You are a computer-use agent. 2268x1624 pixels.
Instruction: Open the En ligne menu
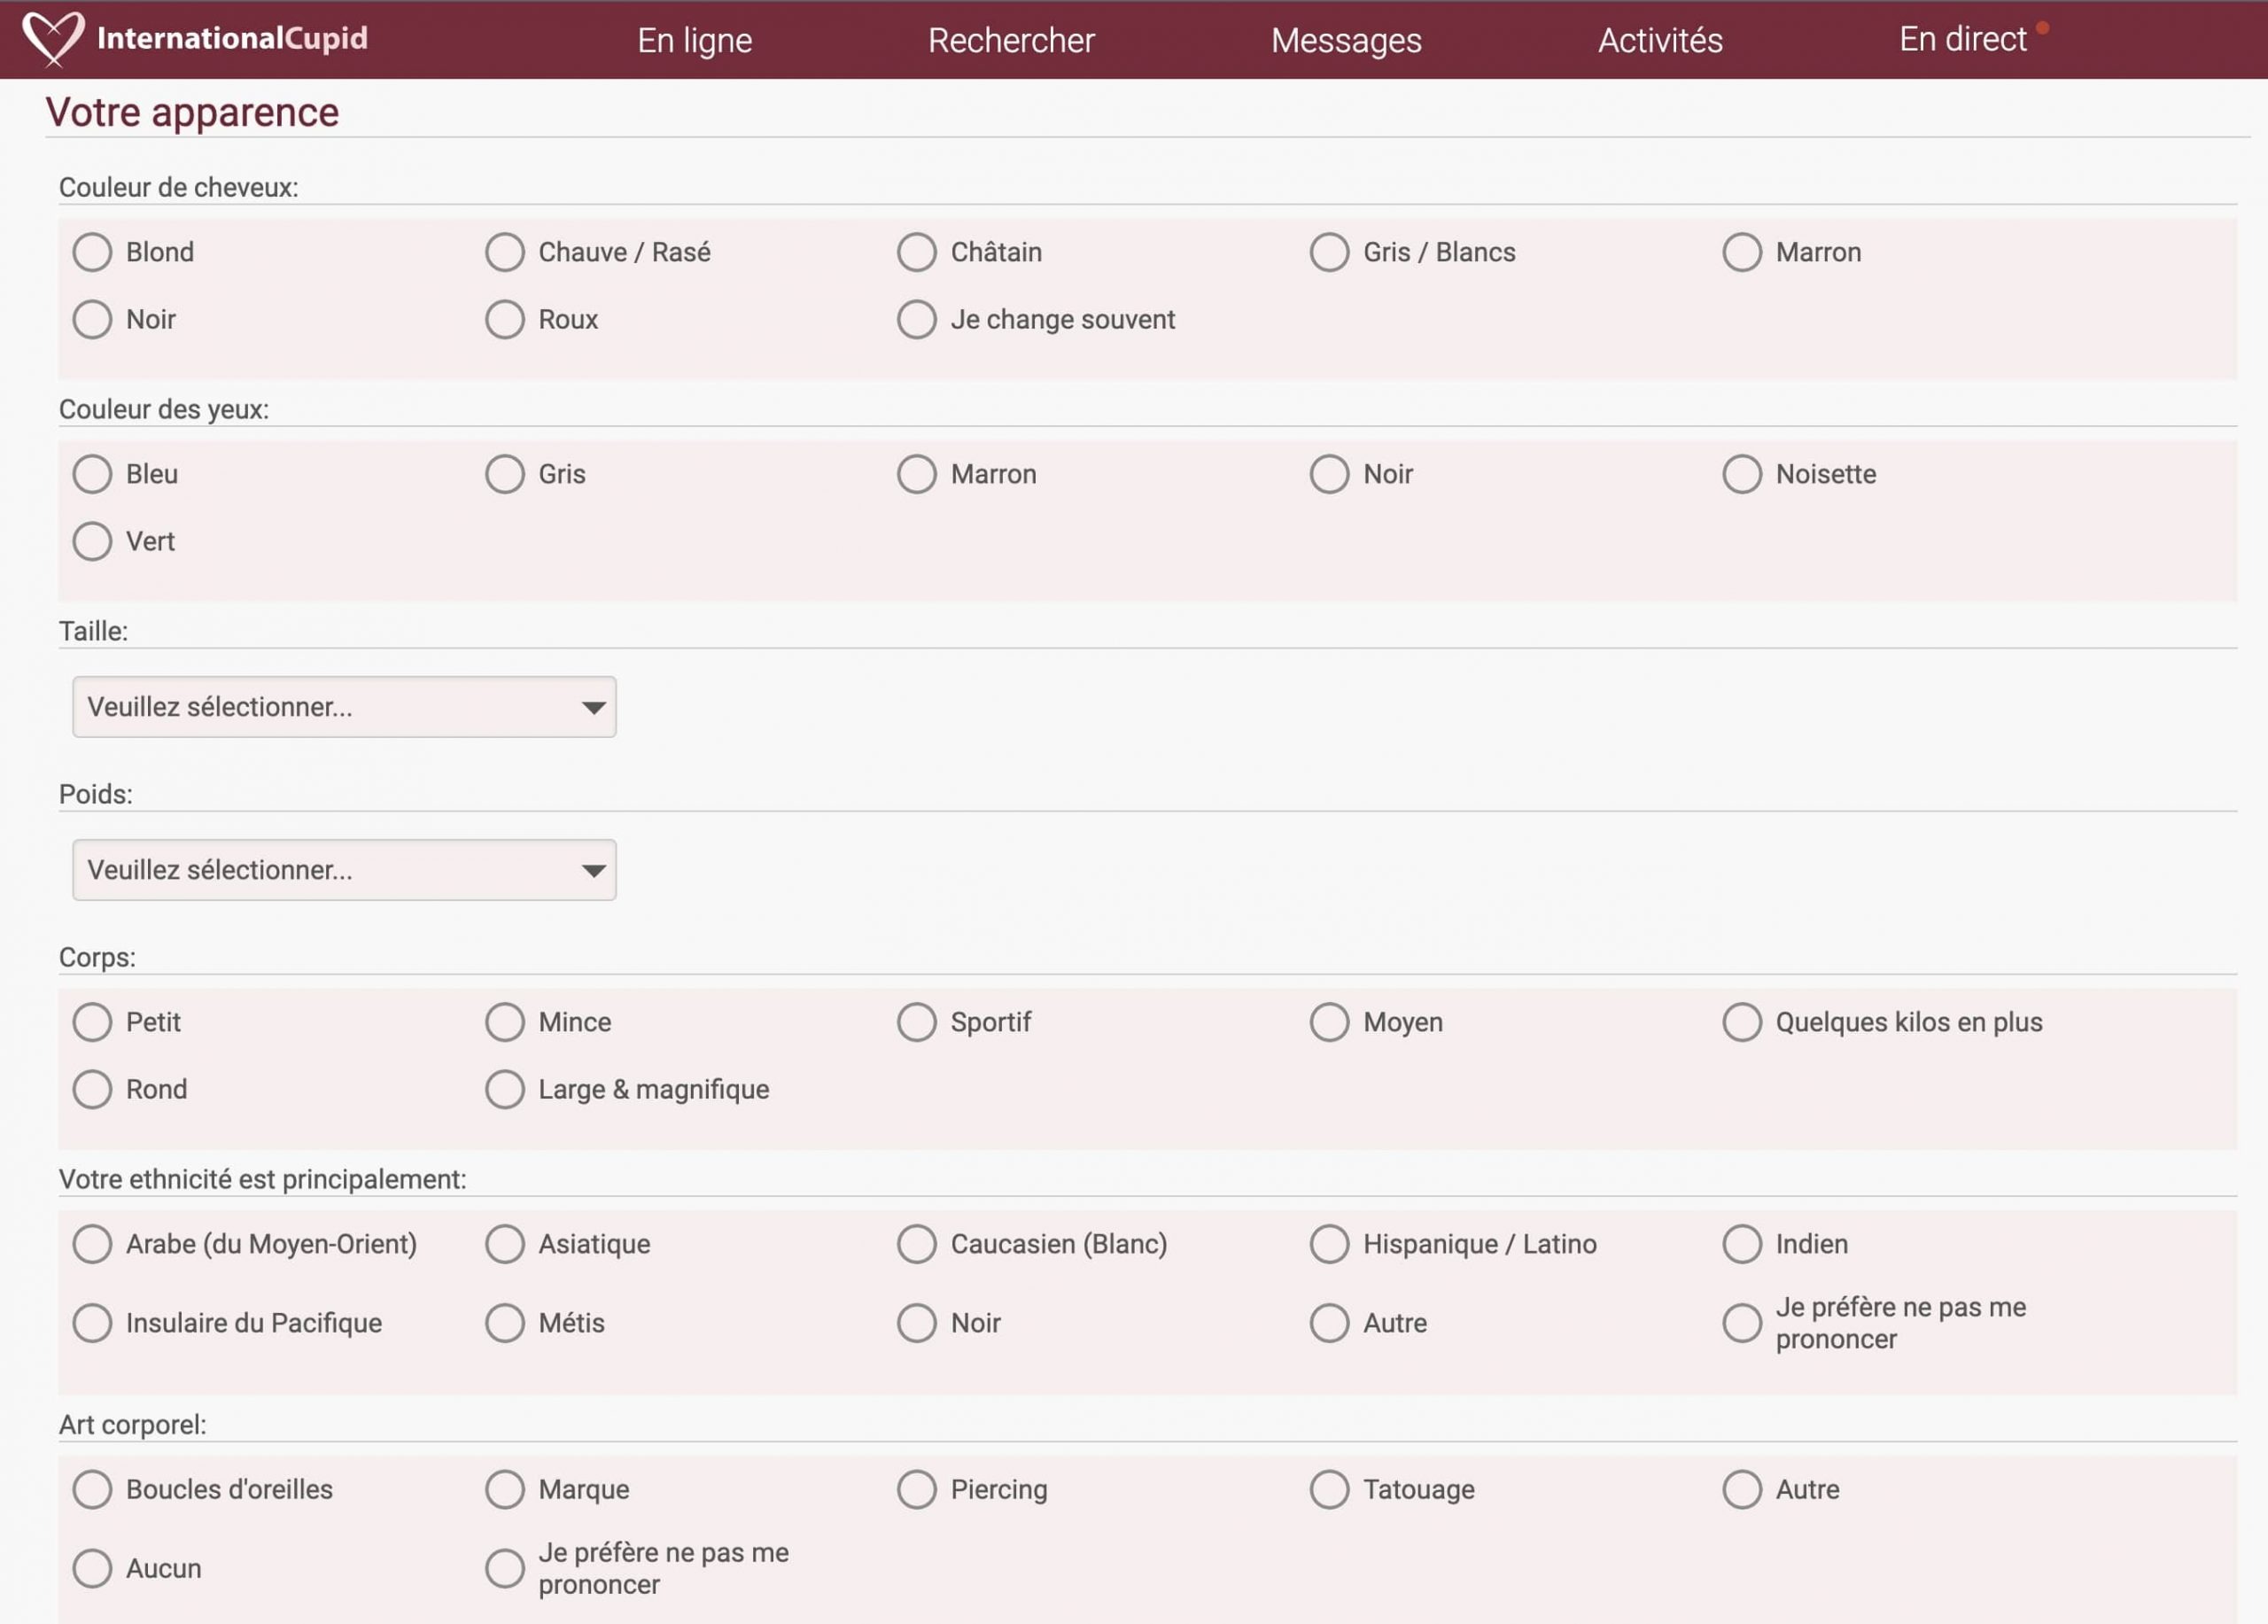coord(694,40)
